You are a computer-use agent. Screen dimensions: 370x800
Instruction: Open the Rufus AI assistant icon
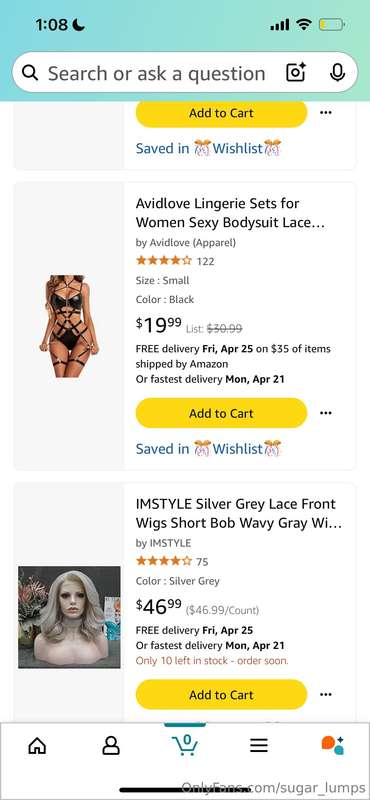333,745
